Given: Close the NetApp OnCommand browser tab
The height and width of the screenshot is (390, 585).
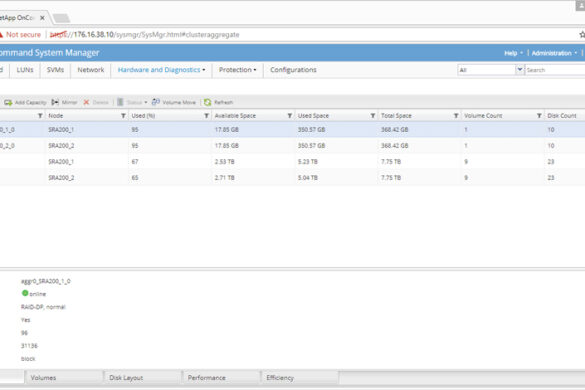Looking at the screenshot, I should pos(42,18).
